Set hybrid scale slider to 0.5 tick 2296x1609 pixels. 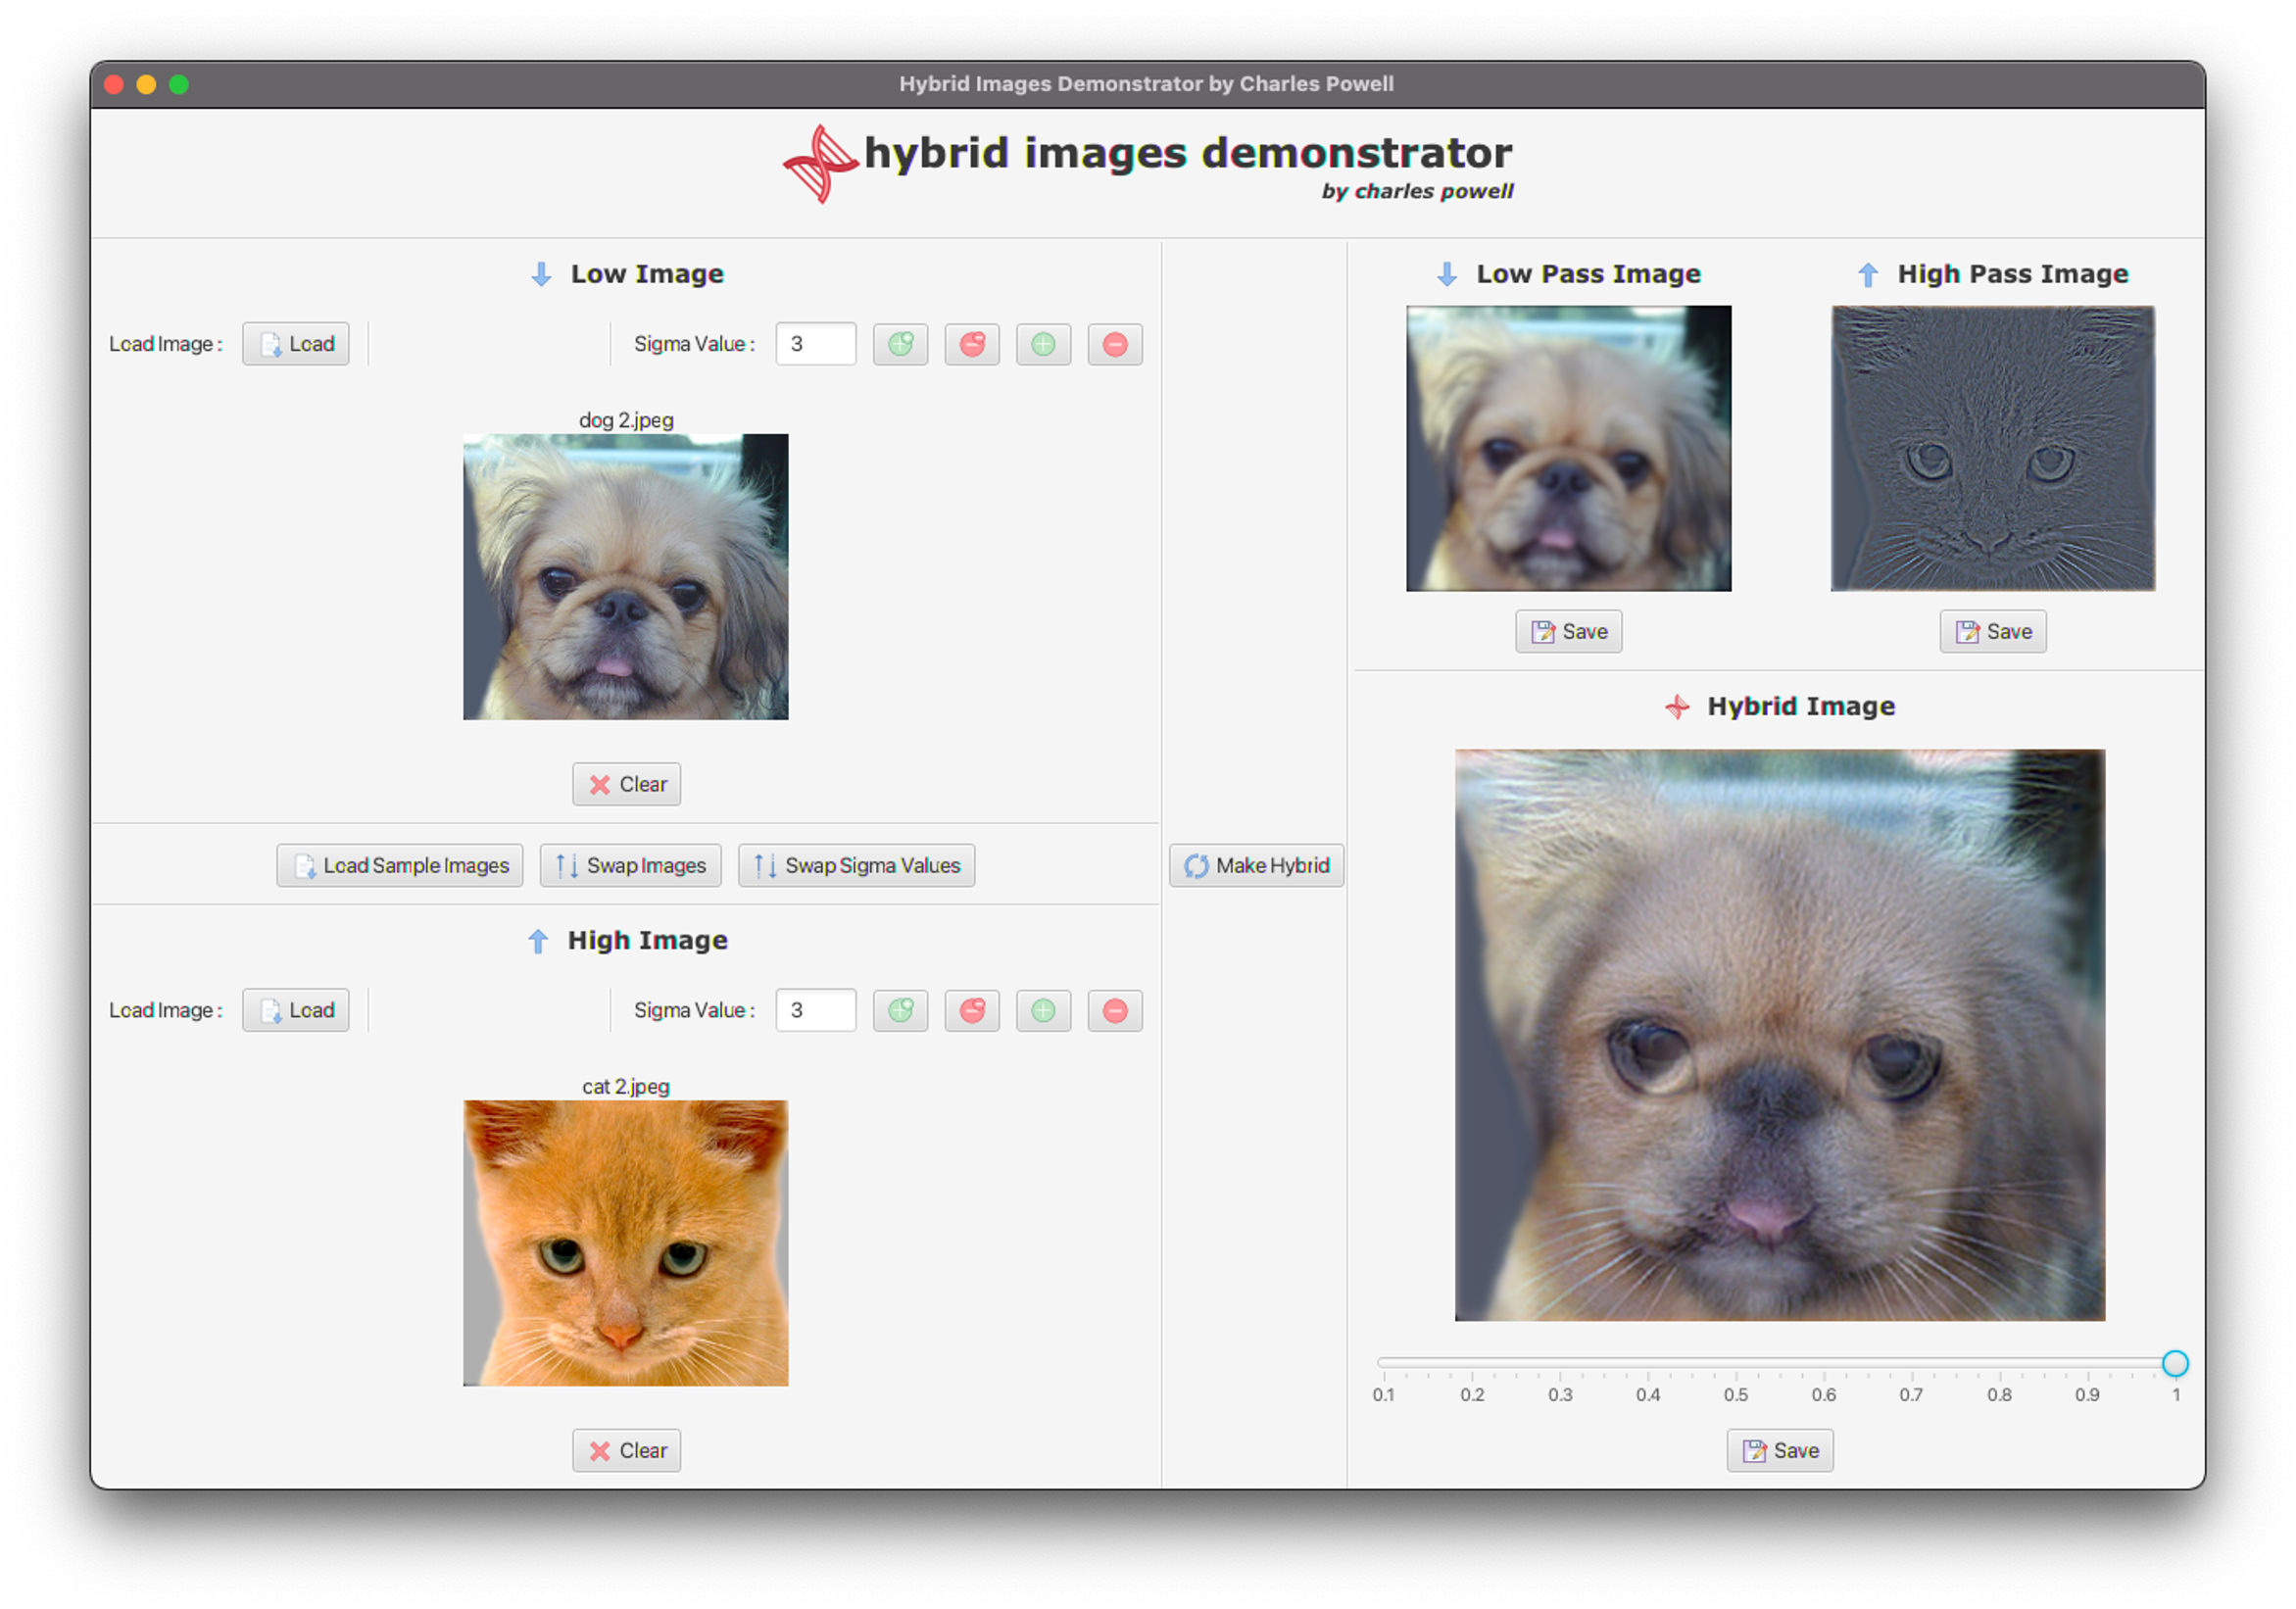[x=1736, y=1363]
